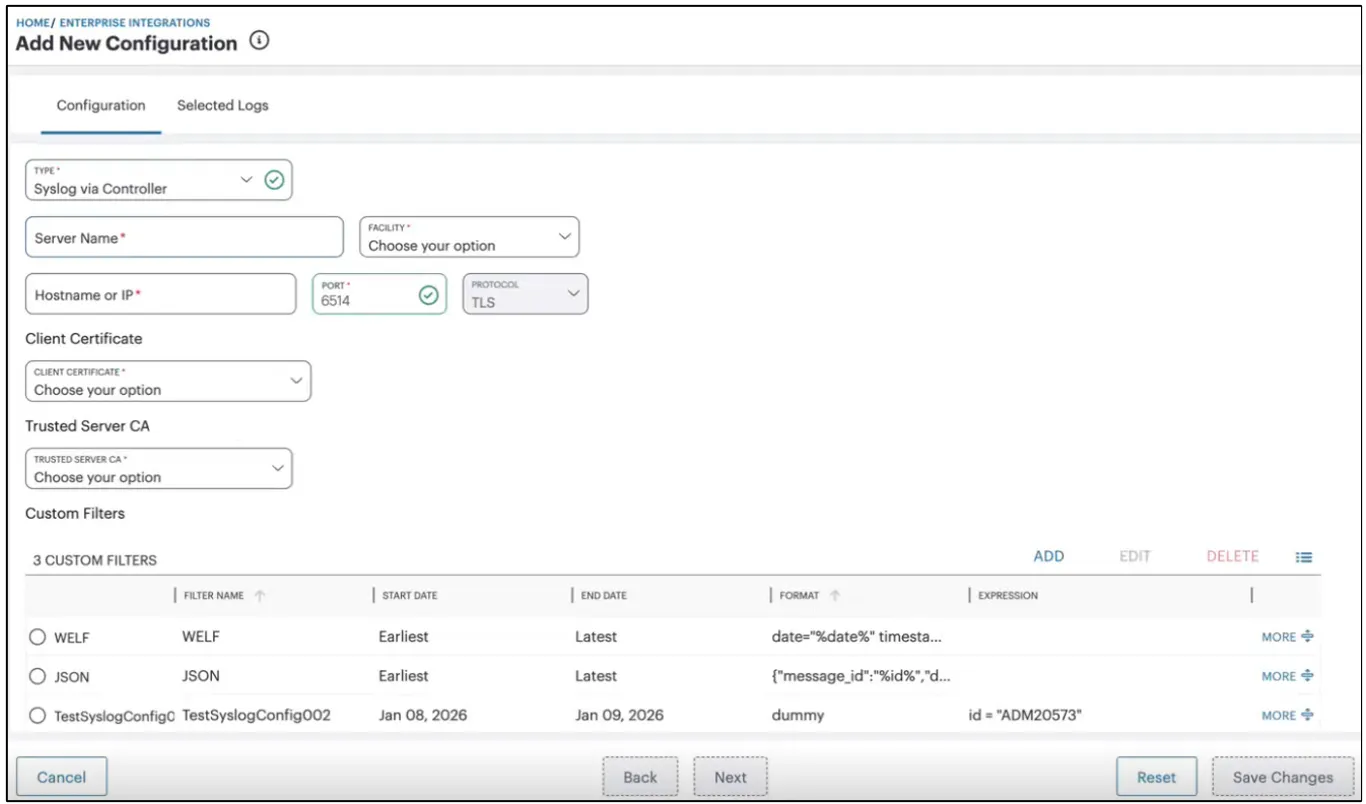Select the JSON filter radio button
Screen dimensions: 1366x804
point(38,676)
